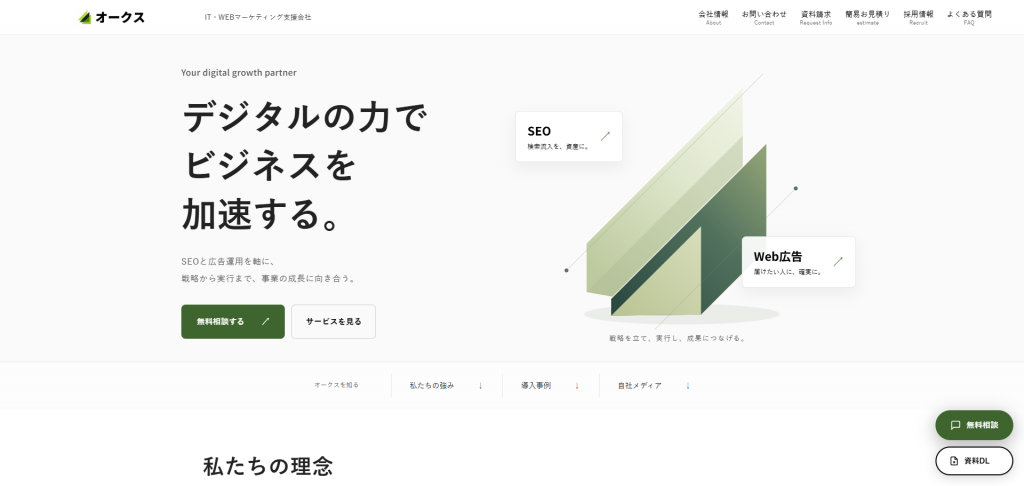The height and width of the screenshot is (486, 1024).
Task: Click the オークスを知る label
Action: pyautogui.click(x=336, y=385)
